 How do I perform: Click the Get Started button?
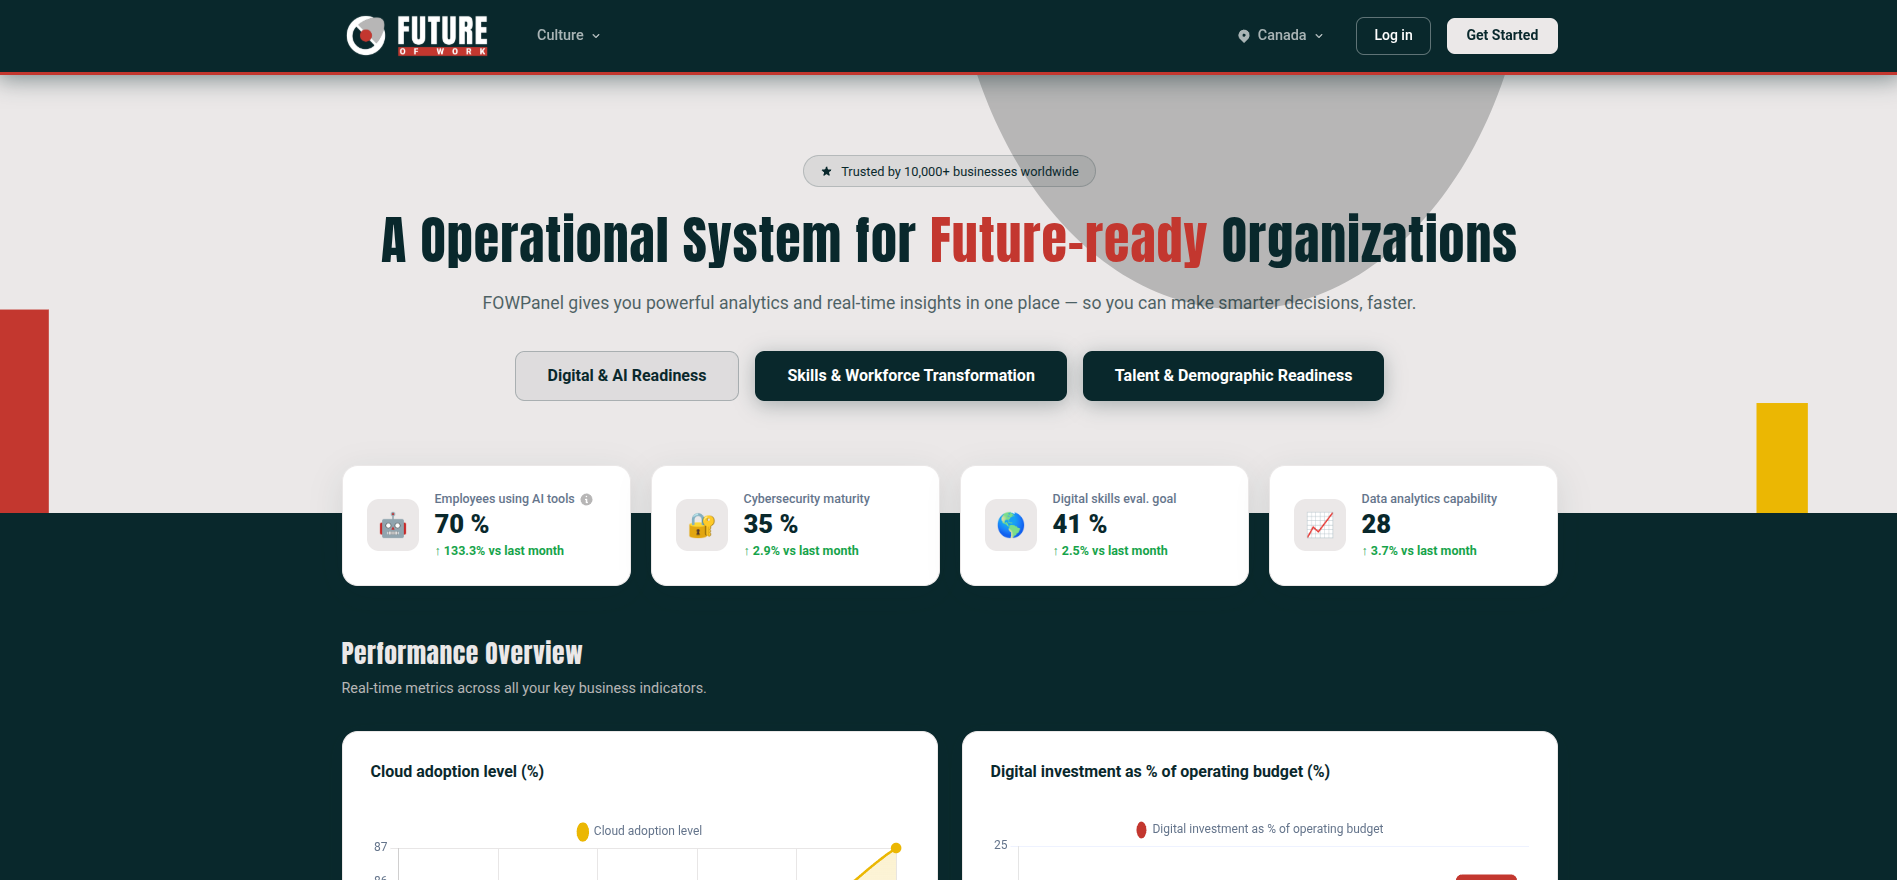[x=1502, y=35]
